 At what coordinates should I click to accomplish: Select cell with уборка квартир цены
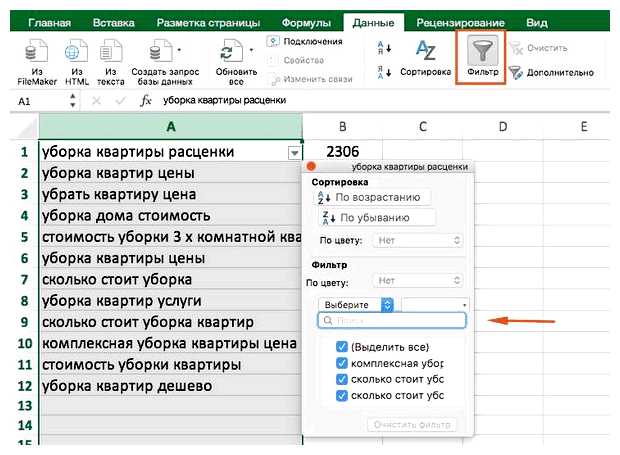(x=171, y=173)
